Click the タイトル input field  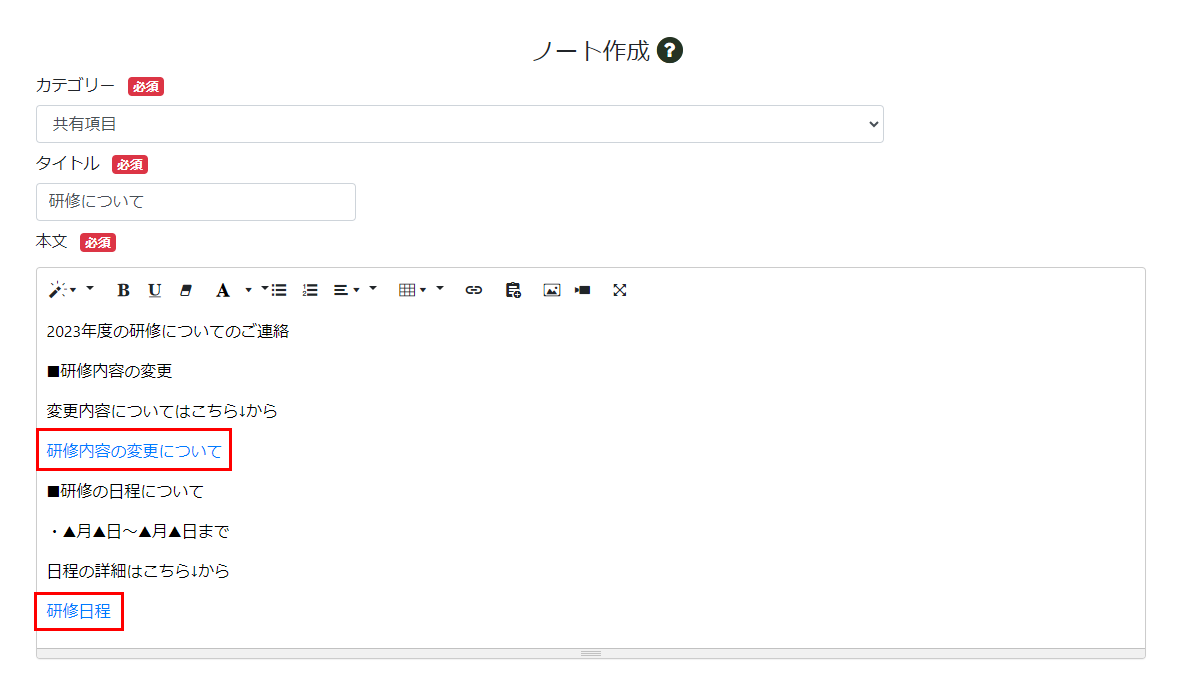tap(196, 202)
